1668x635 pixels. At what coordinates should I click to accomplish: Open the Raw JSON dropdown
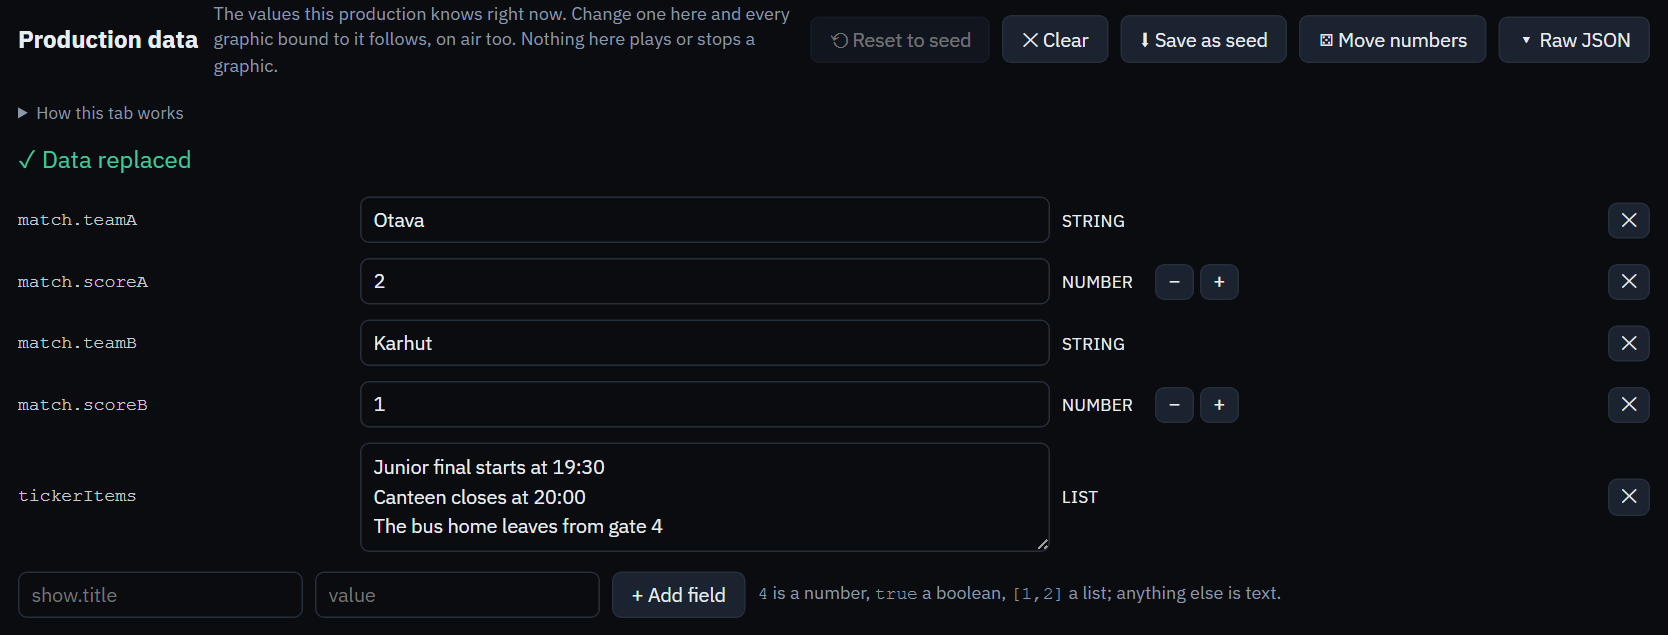[x=1574, y=40]
